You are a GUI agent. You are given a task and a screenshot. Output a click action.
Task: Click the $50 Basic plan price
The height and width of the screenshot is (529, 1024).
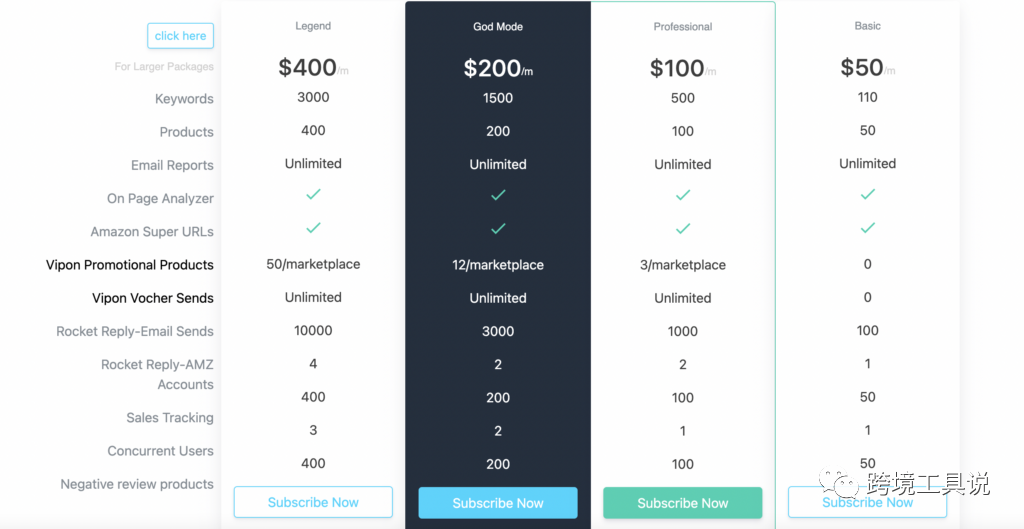(x=862, y=67)
